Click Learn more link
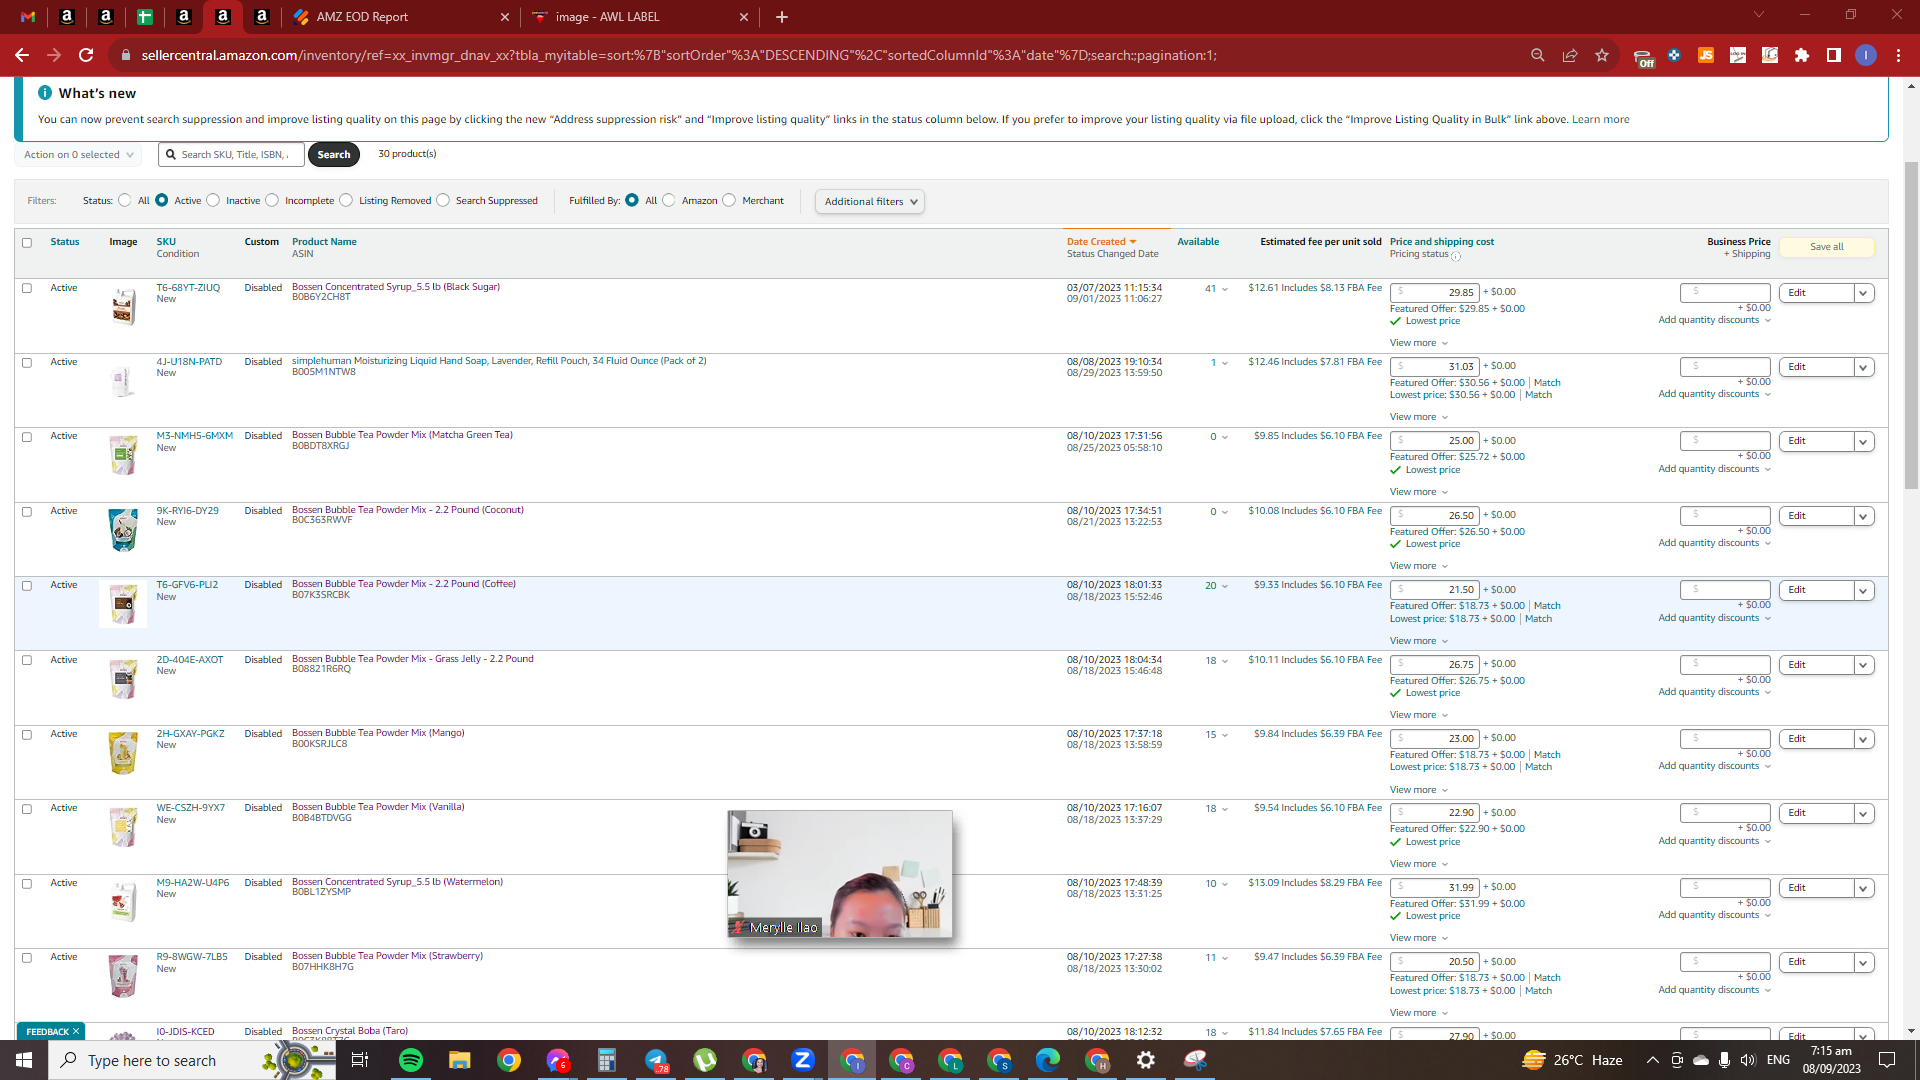Image resolution: width=1920 pixels, height=1080 pixels. point(1600,119)
